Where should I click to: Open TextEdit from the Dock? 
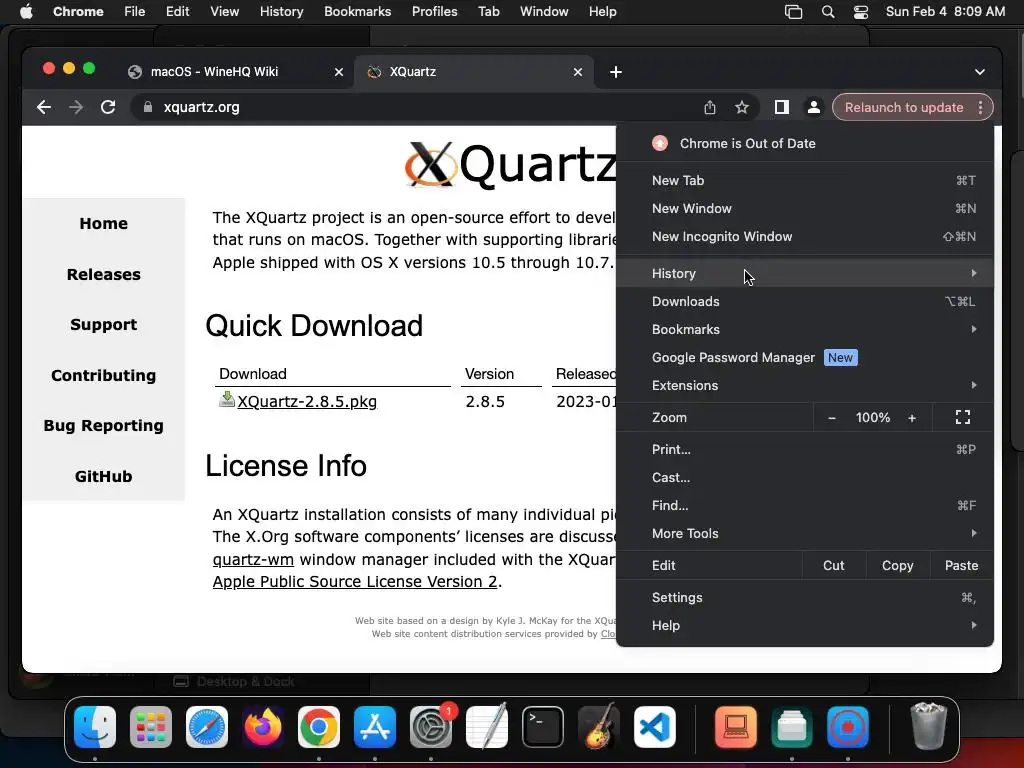click(x=487, y=727)
